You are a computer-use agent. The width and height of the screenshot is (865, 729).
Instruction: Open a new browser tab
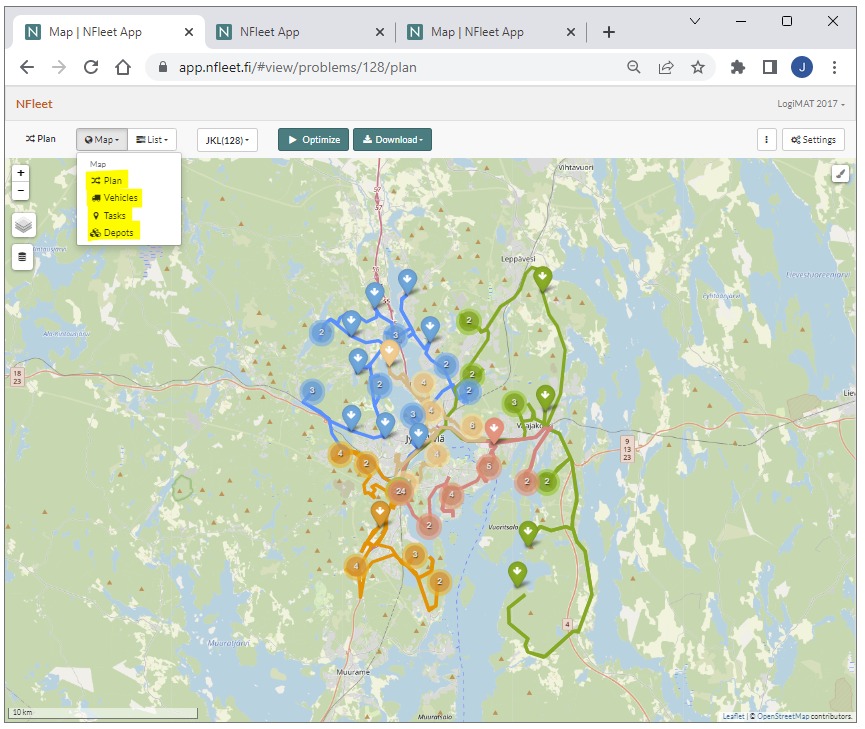coord(608,32)
